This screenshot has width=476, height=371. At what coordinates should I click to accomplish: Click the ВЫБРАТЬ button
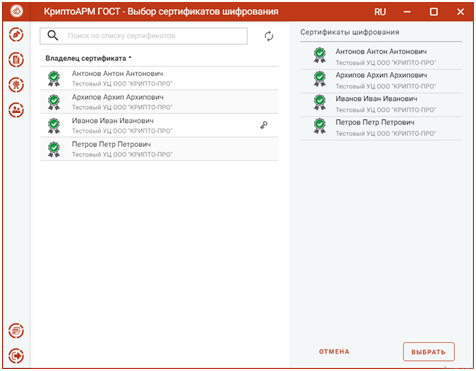click(x=428, y=352)
